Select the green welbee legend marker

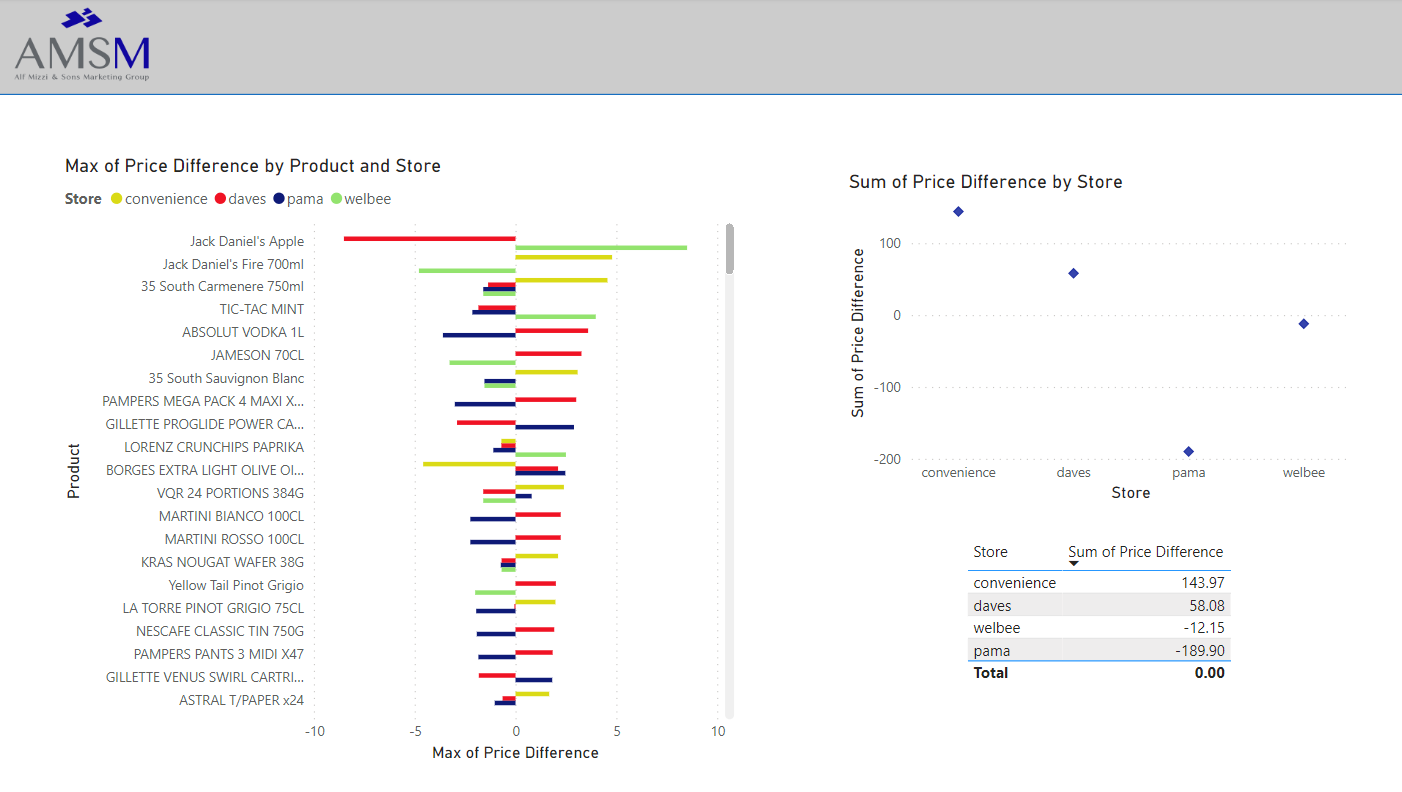click(336, 199)
